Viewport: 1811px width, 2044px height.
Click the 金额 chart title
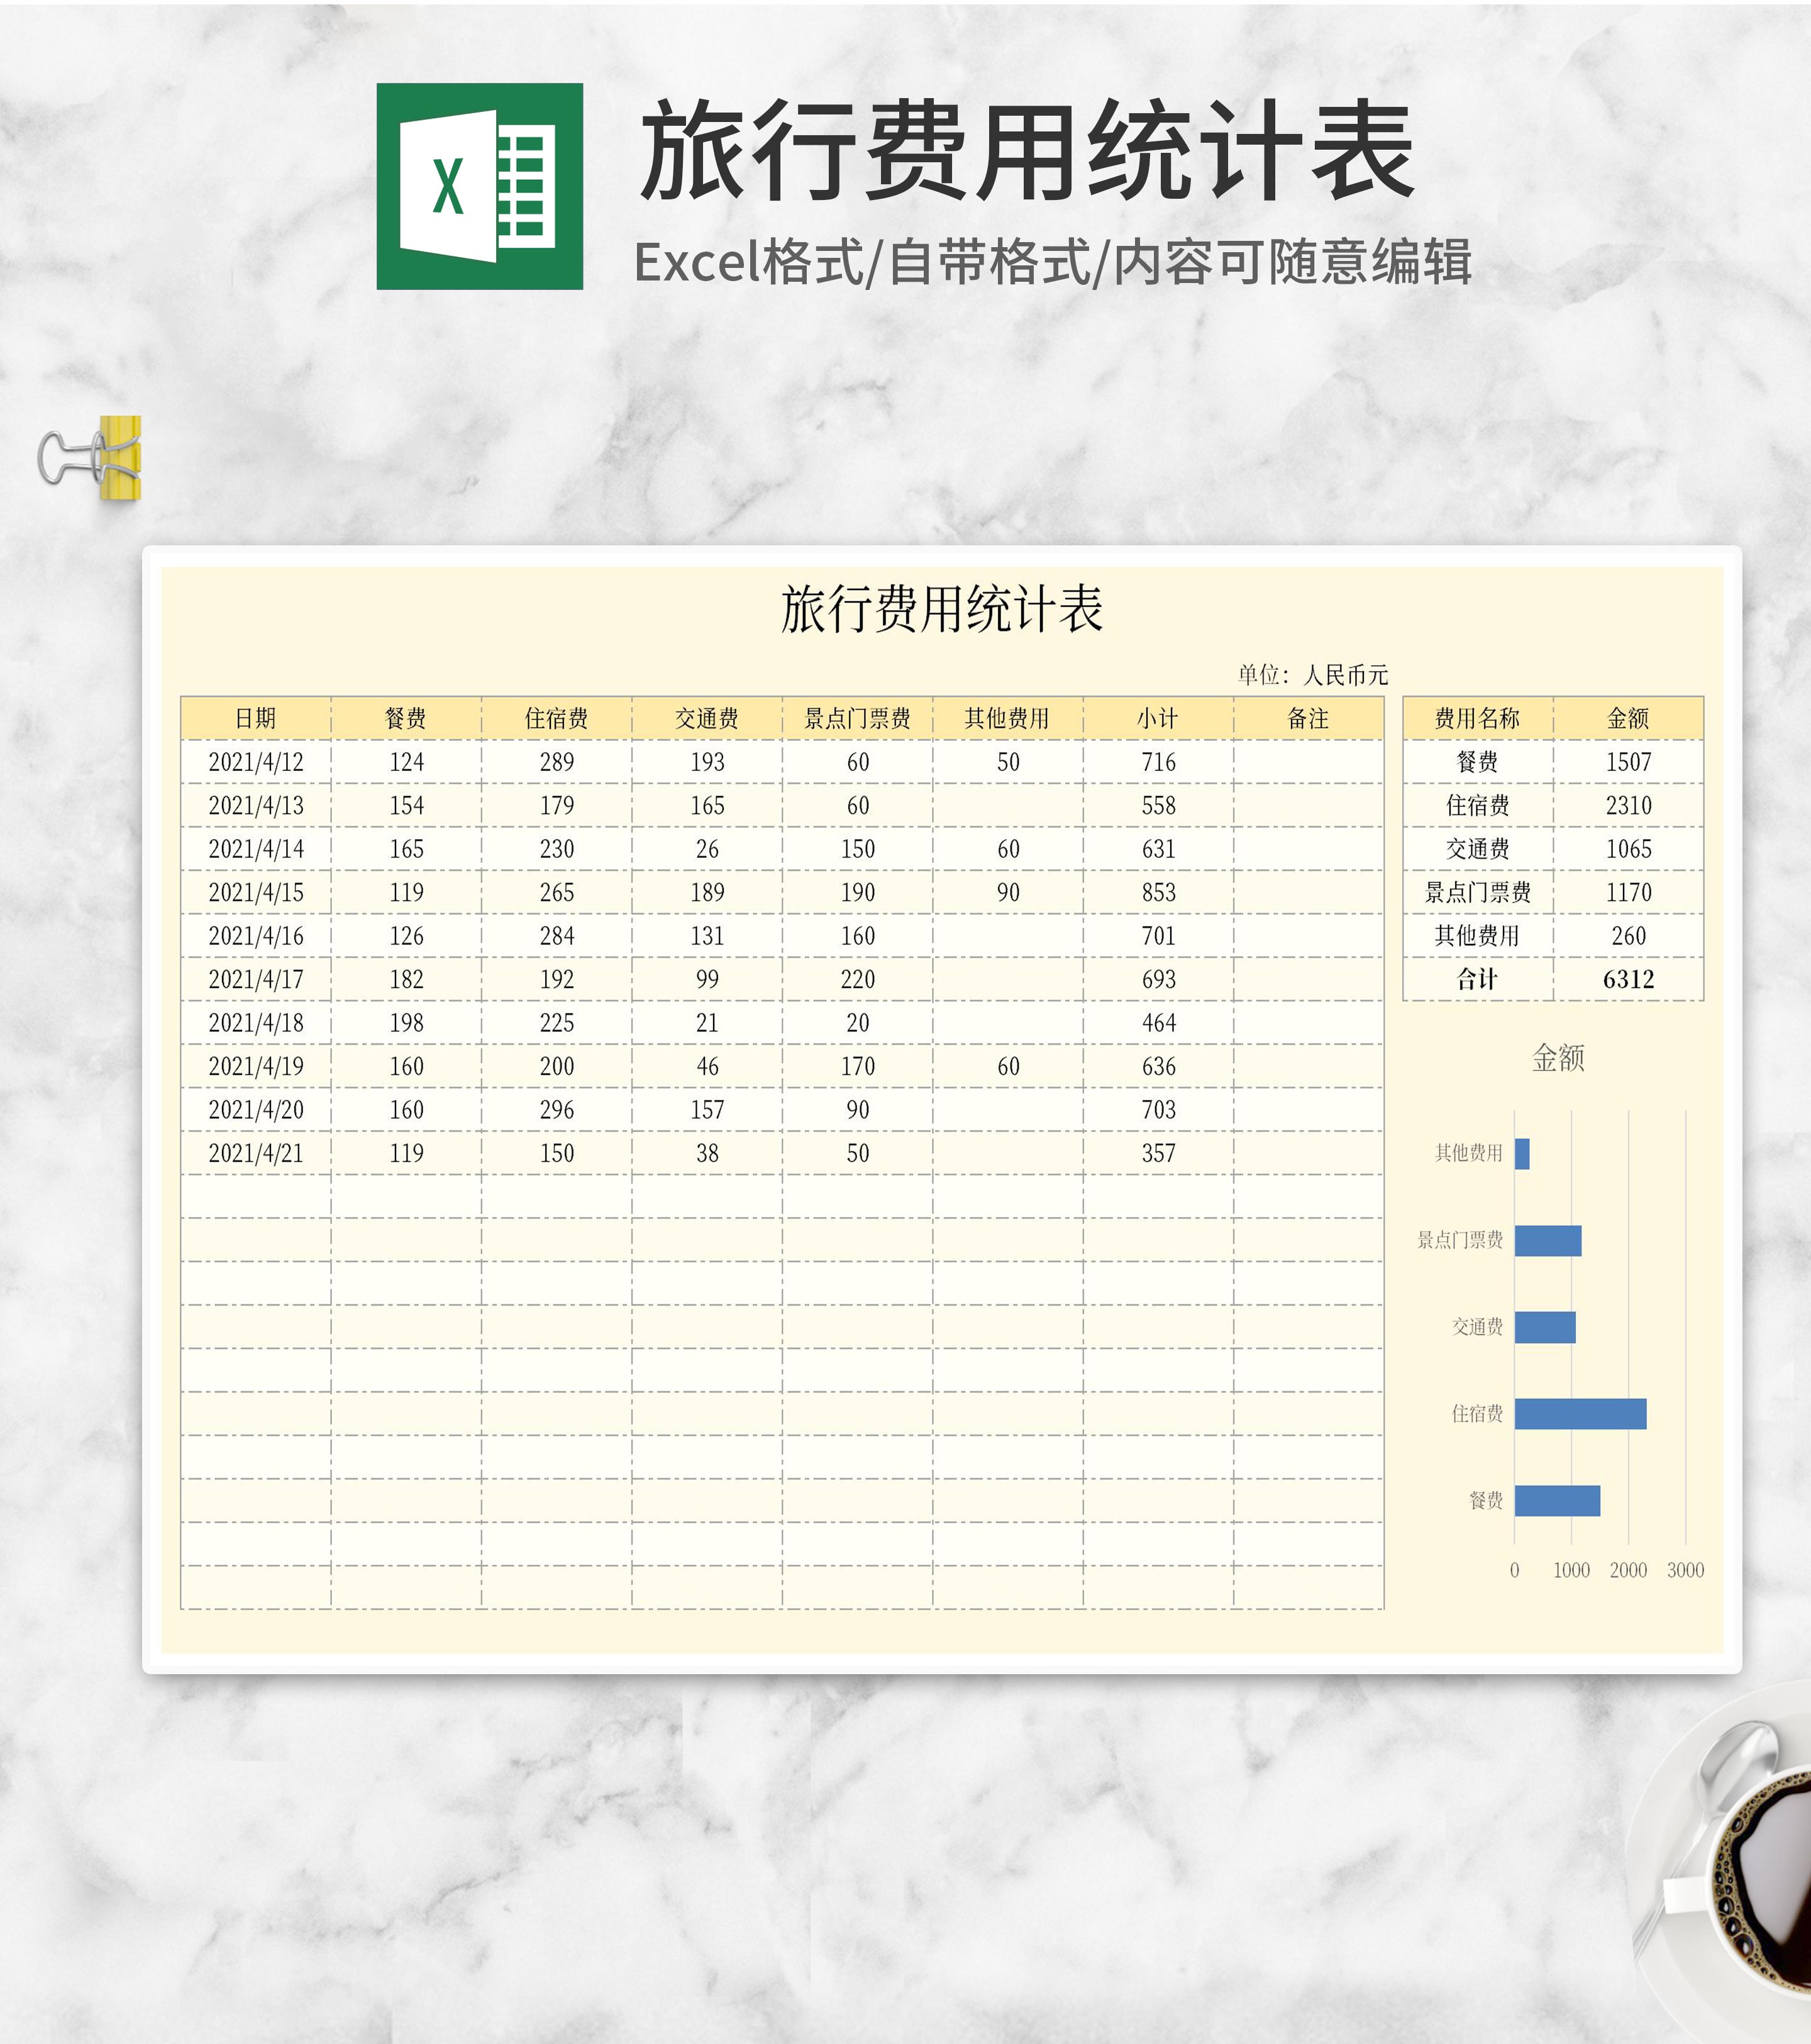(1558, 1058)
